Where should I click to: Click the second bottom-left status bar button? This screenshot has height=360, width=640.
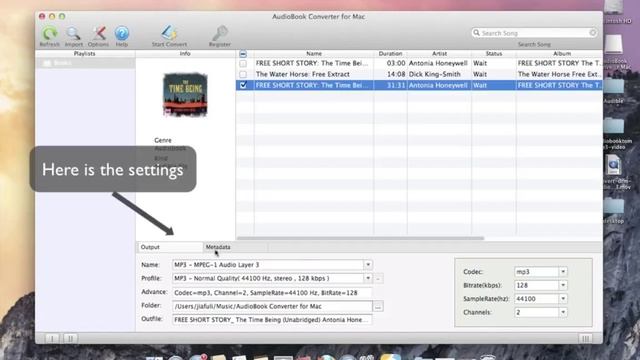[x=70, y=338]
